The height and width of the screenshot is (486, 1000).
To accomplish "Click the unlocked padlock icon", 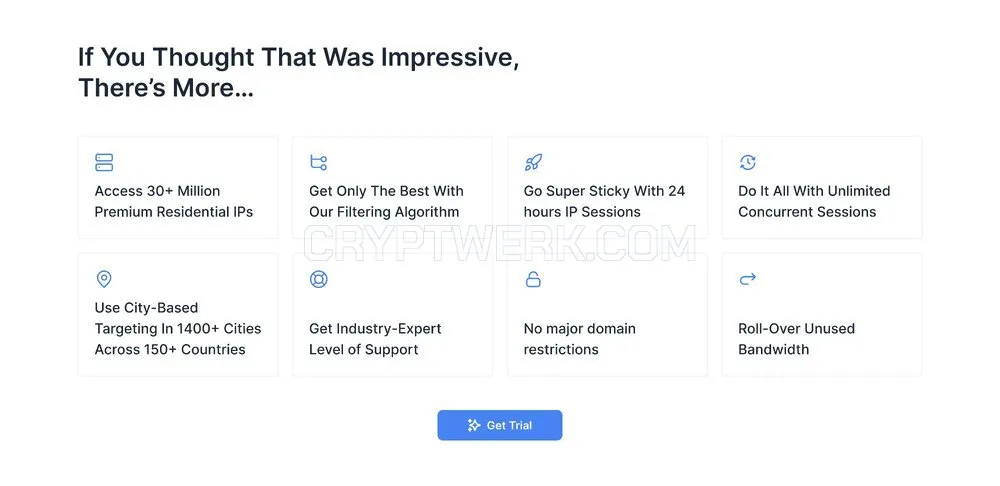I will 533,279.
